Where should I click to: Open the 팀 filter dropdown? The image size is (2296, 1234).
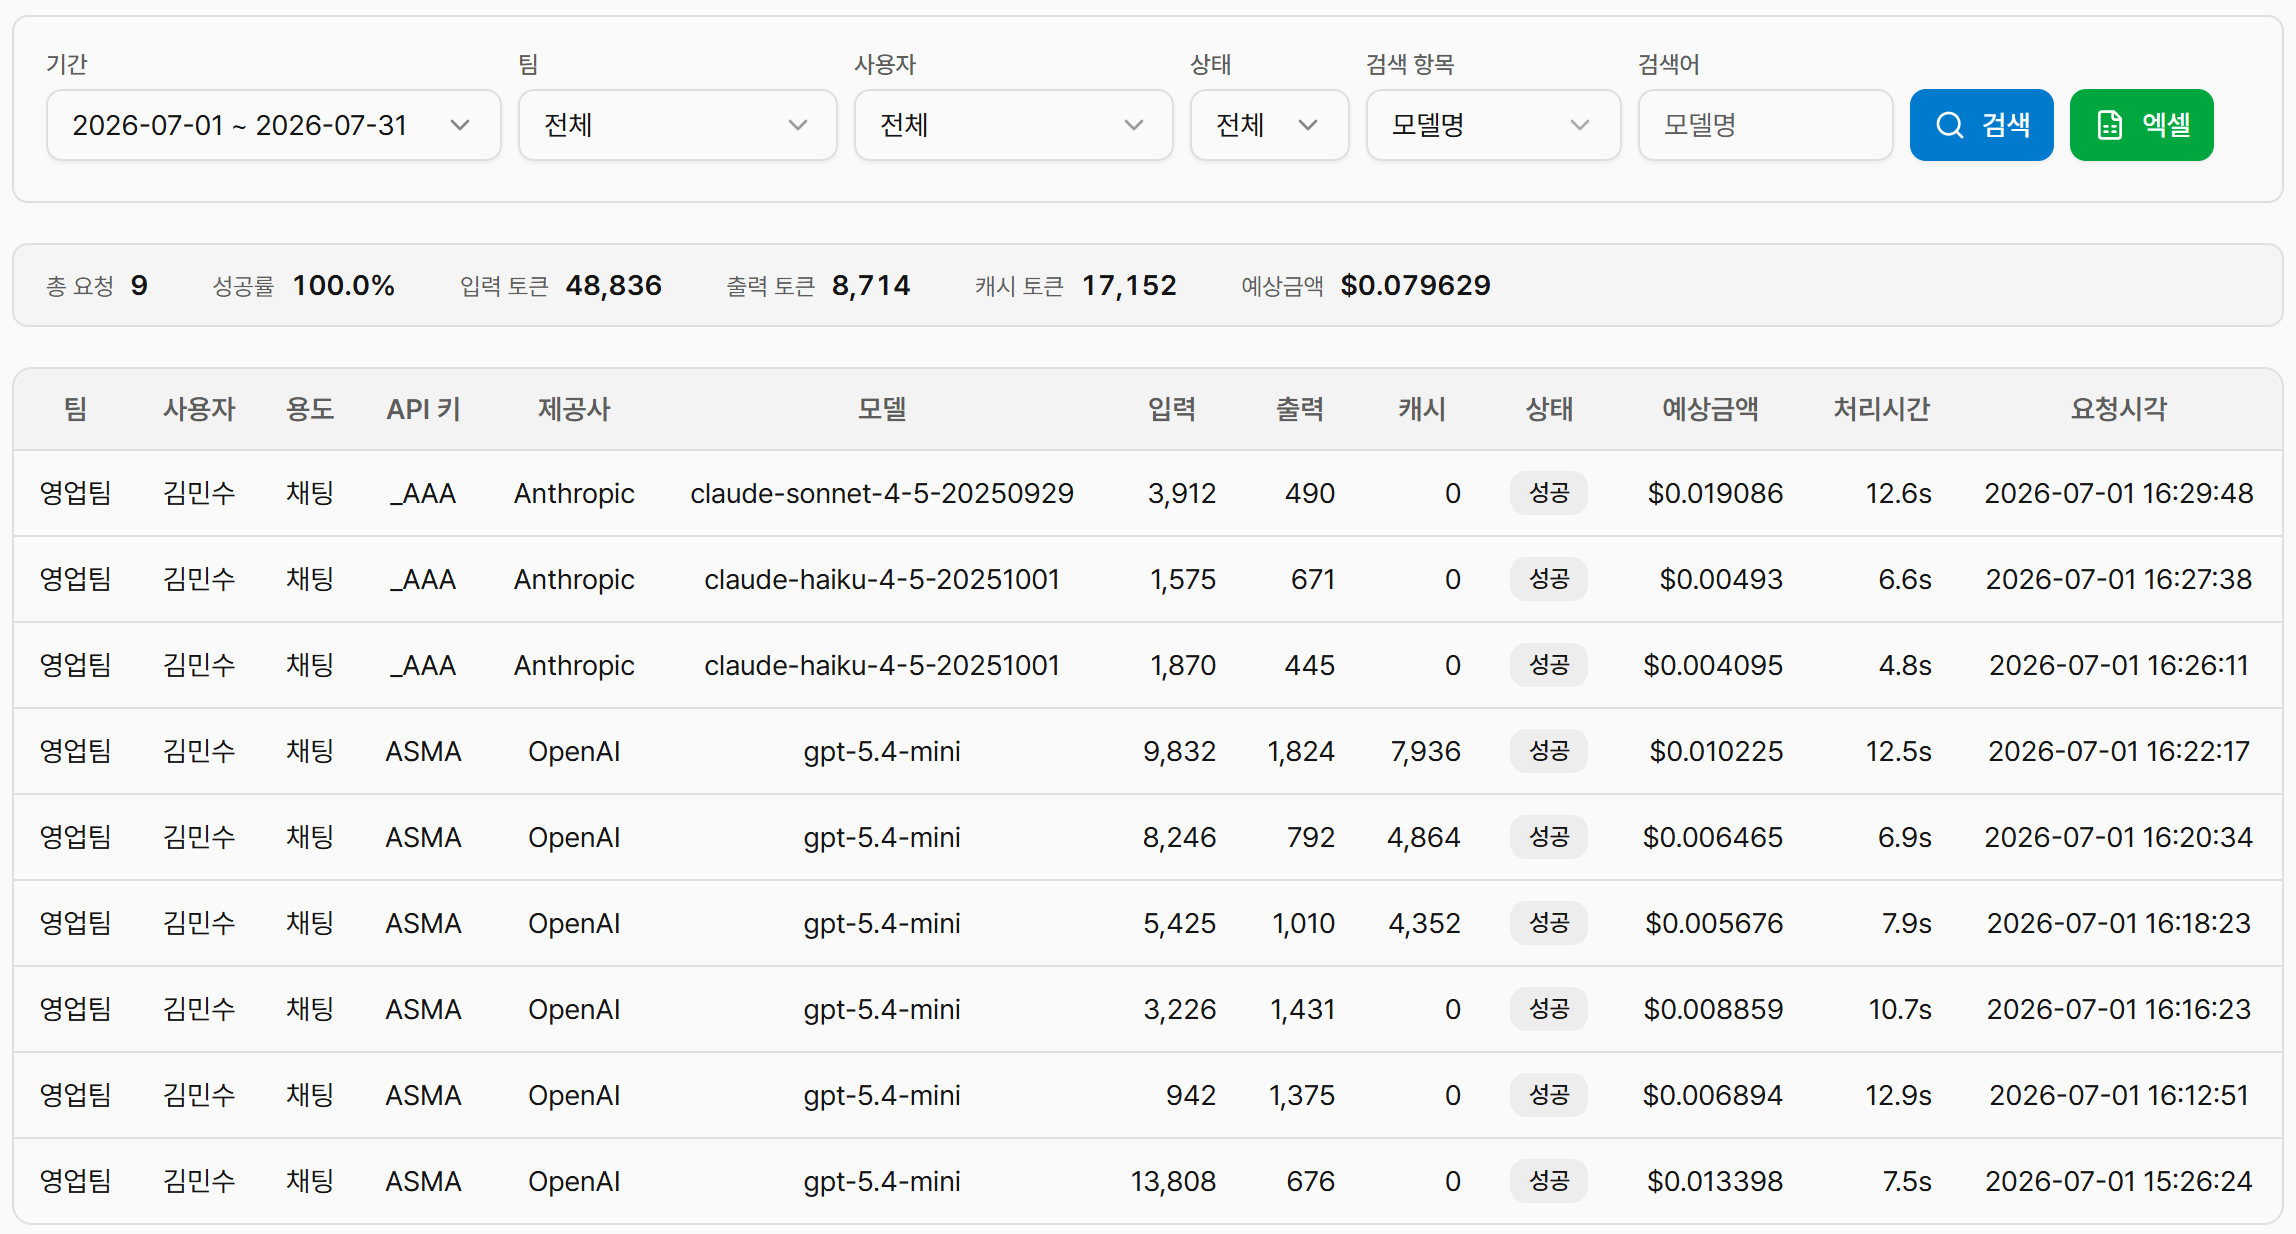click(677, 125)
